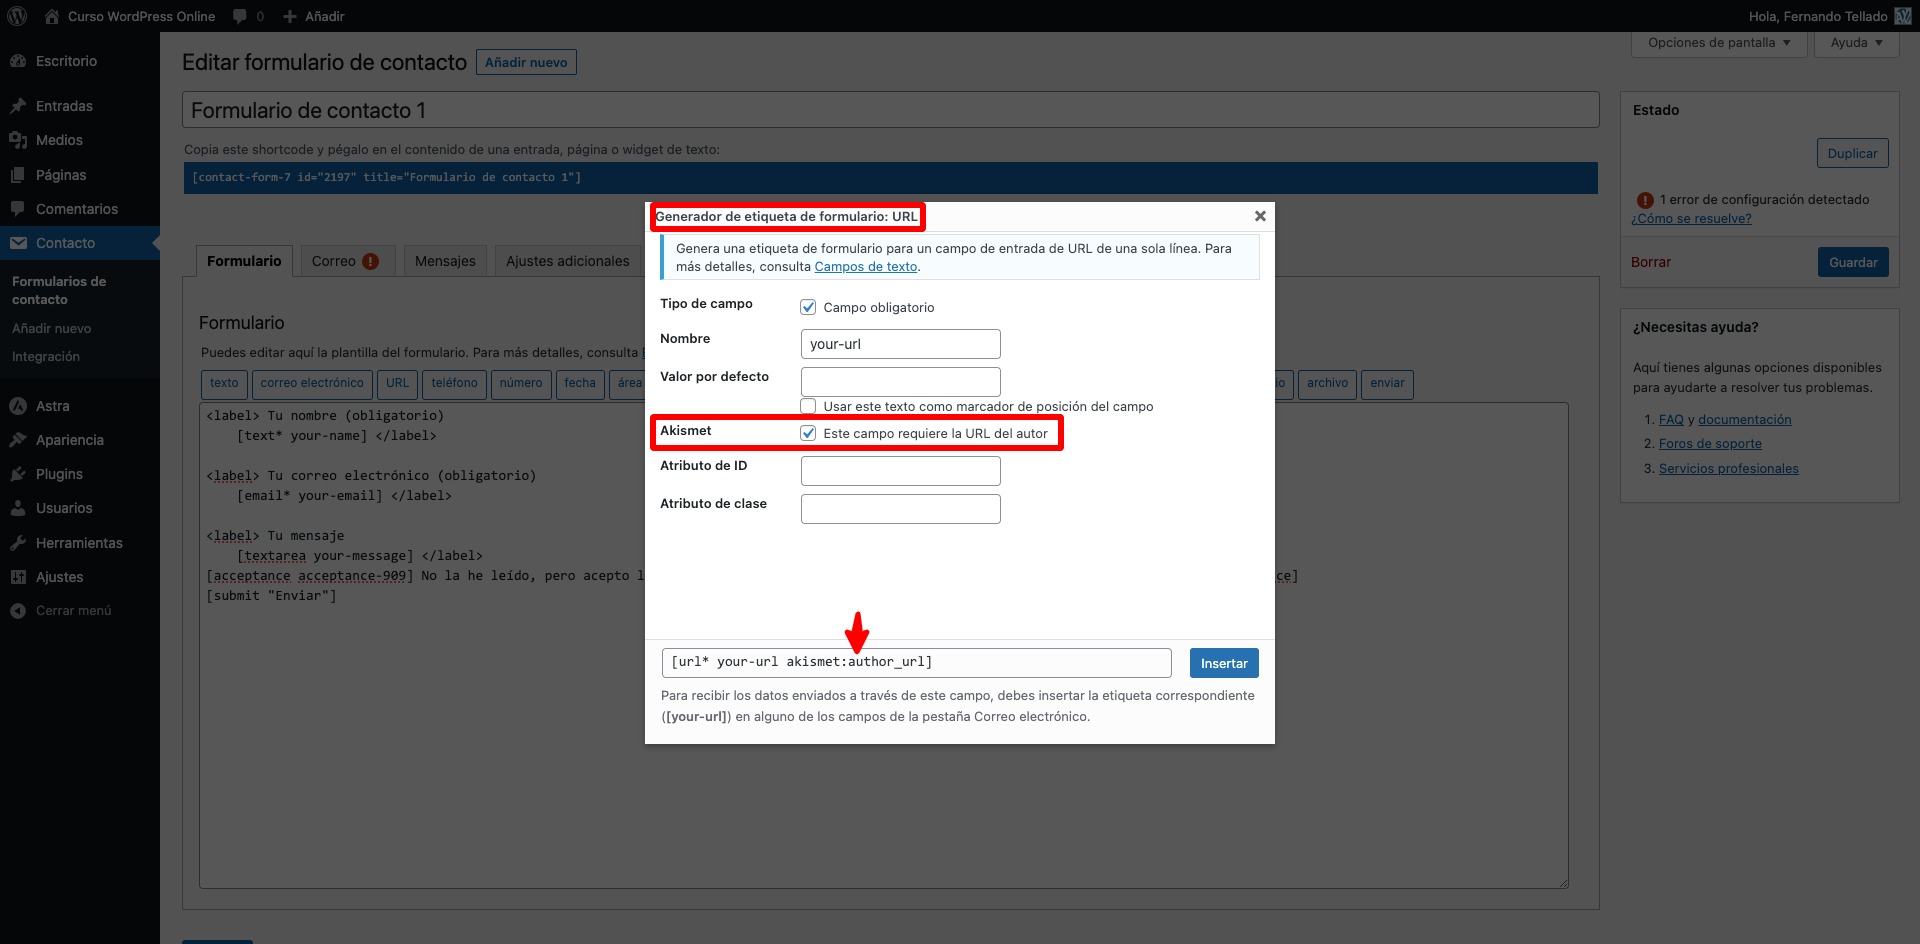Enable placeholder text checkbox for default value
This screenshot has width=1920, height=944.
click(808, 406)
